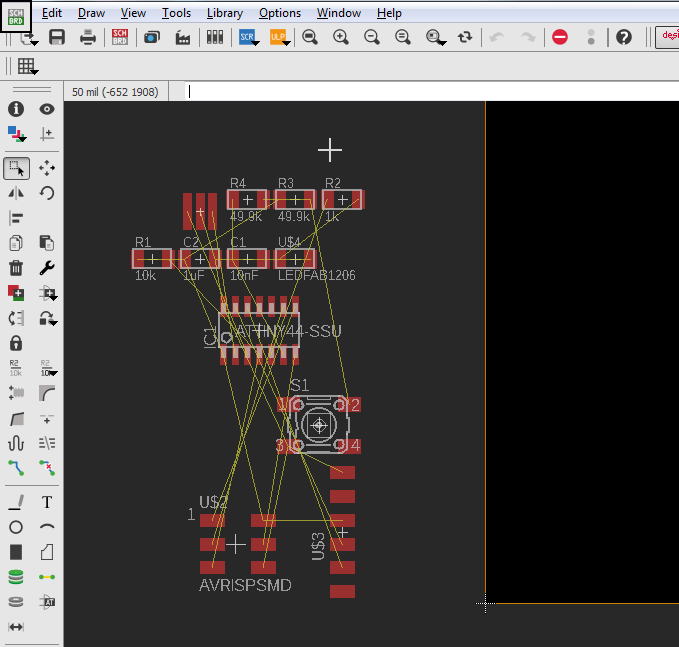Select the Rotate tool

click(x=47, y=193)
